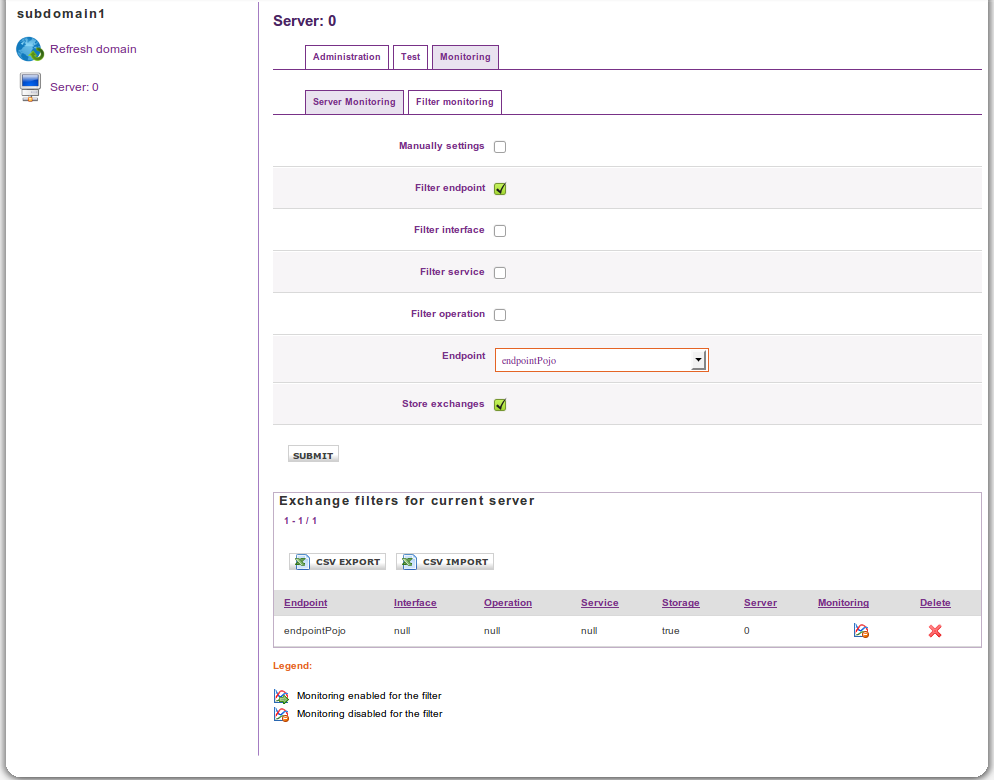Switch to the Administration tab
The image size is (994, 780).
point(346,57)
